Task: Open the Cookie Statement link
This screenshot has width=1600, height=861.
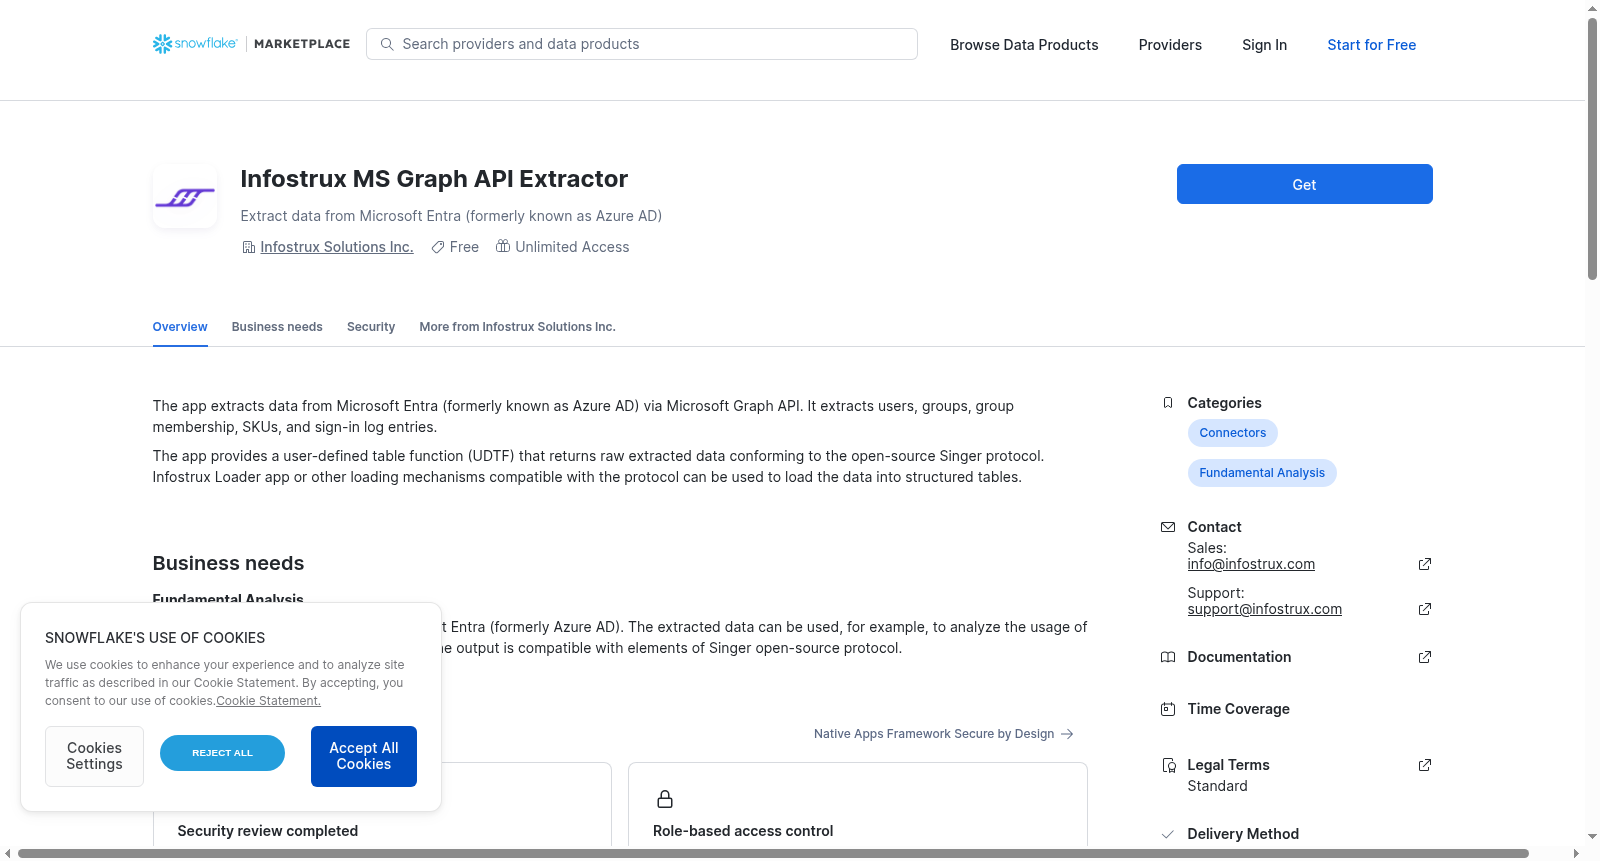Action: (269, 701)
